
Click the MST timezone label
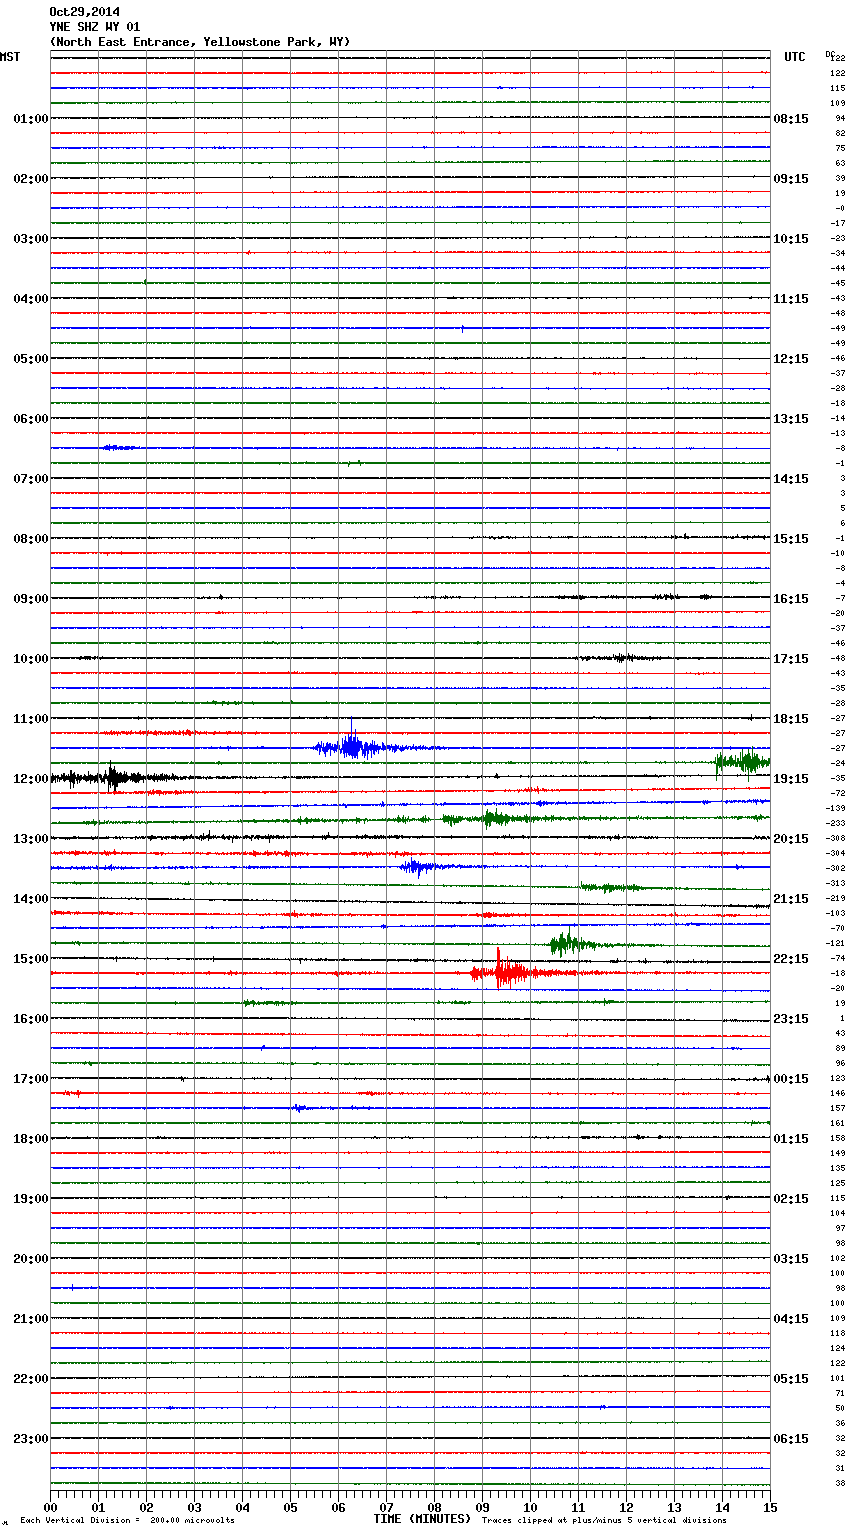click(x=10, y=57)
